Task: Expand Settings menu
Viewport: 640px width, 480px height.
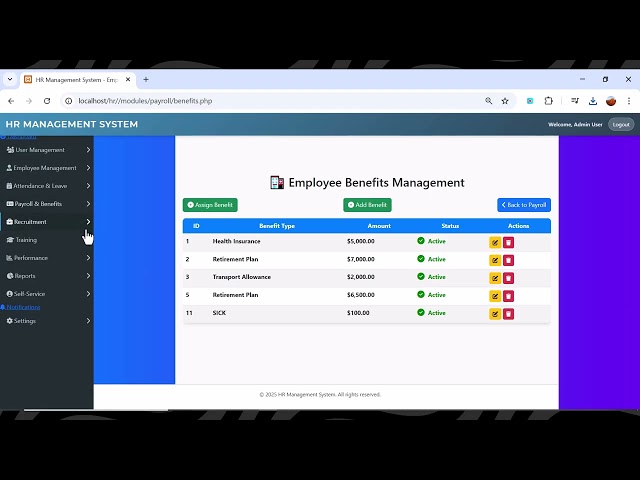Action: pyautogui.click(x=47, y=321)
